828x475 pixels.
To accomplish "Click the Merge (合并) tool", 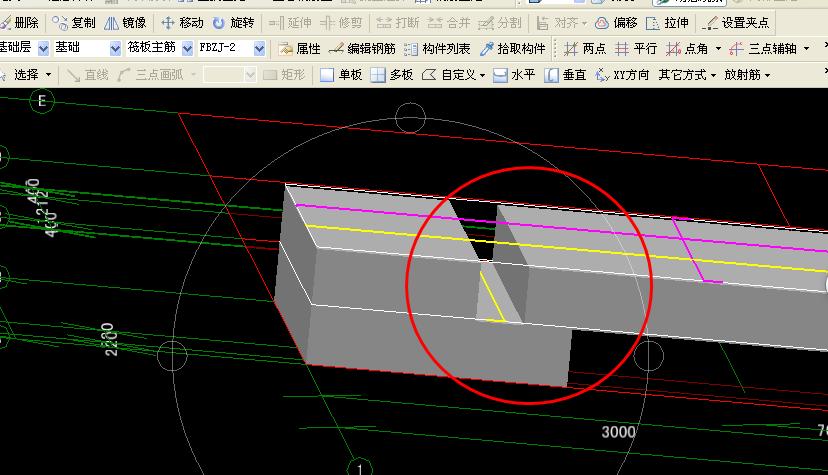I will click(x=449, y=23).
